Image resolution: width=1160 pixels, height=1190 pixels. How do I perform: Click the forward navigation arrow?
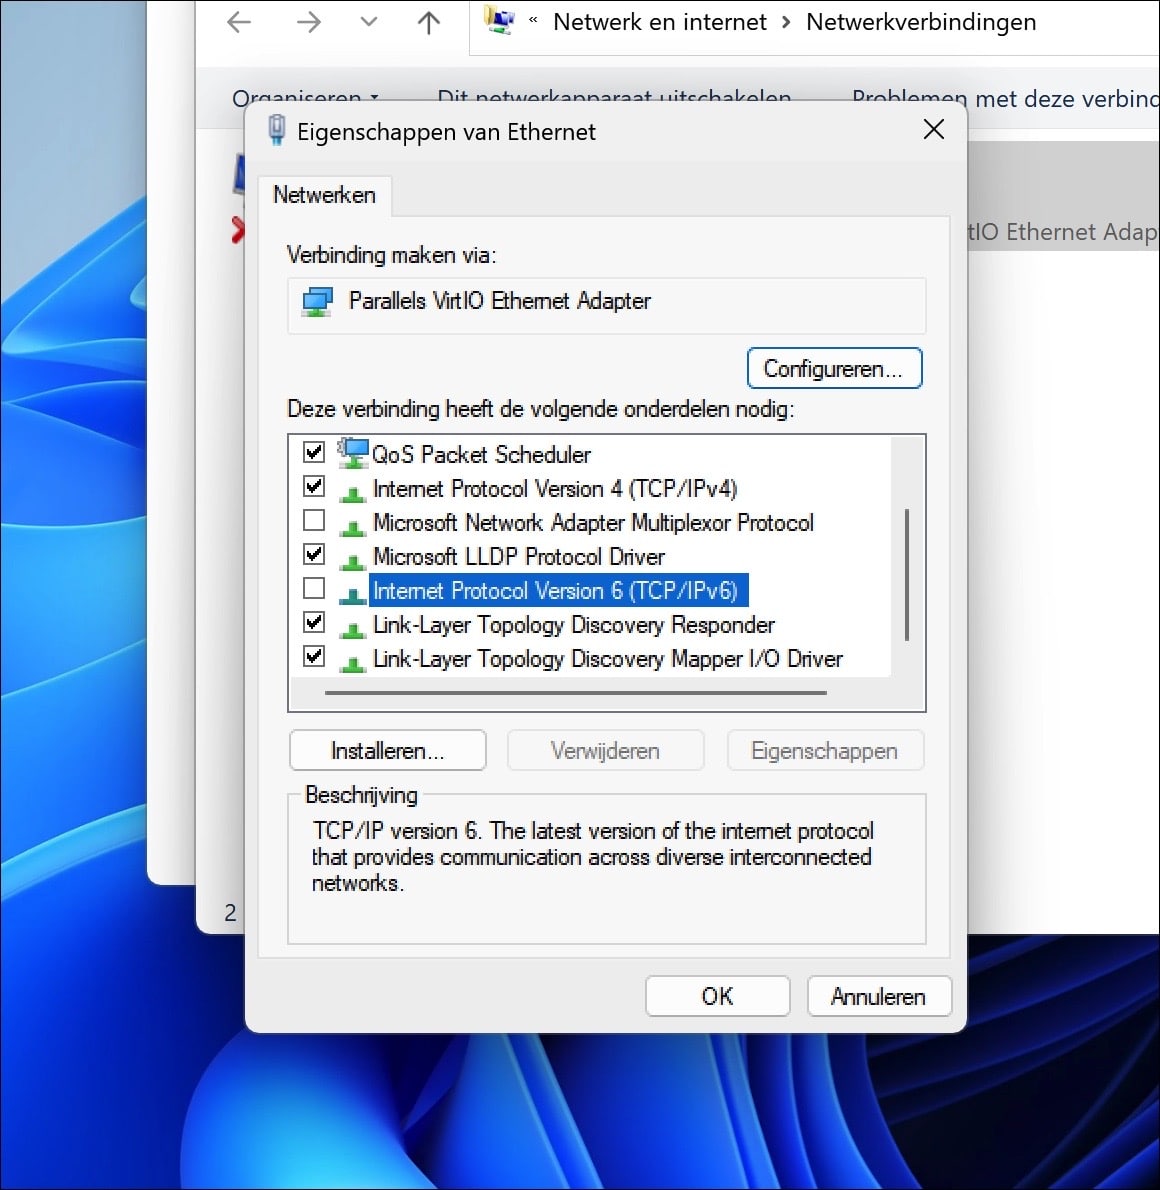[x=310, y=21]
